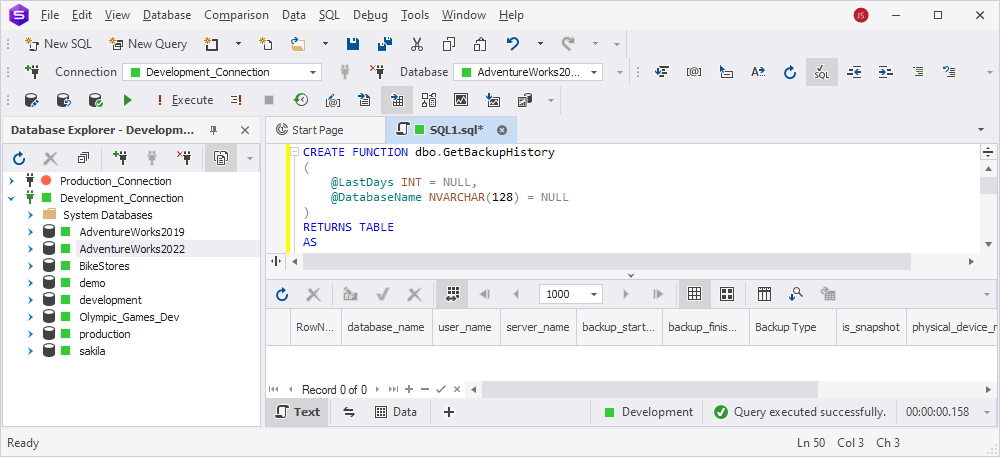Toggle Grid View mode in results toolbar
Screen dimensions: 1000x457
point(695,294)
